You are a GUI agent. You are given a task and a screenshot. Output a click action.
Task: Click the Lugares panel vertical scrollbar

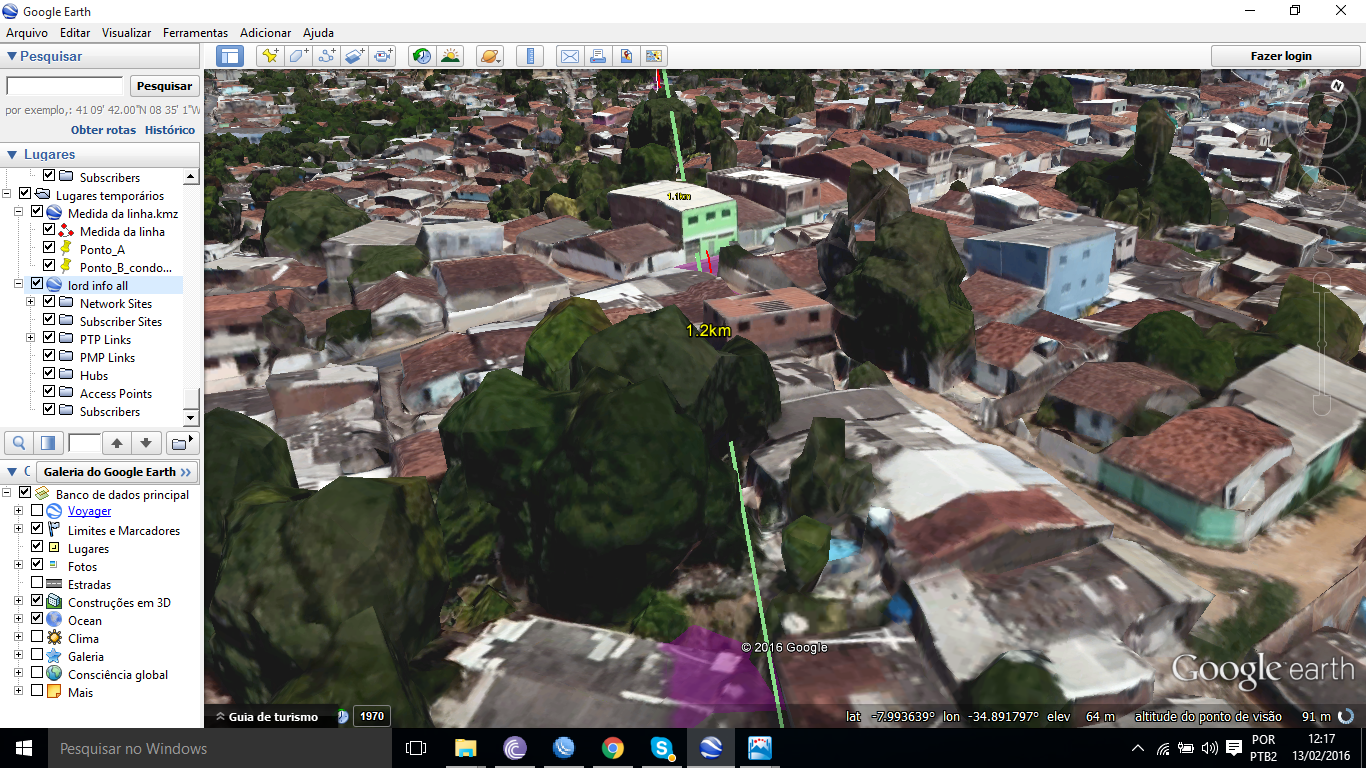[191, 297]
